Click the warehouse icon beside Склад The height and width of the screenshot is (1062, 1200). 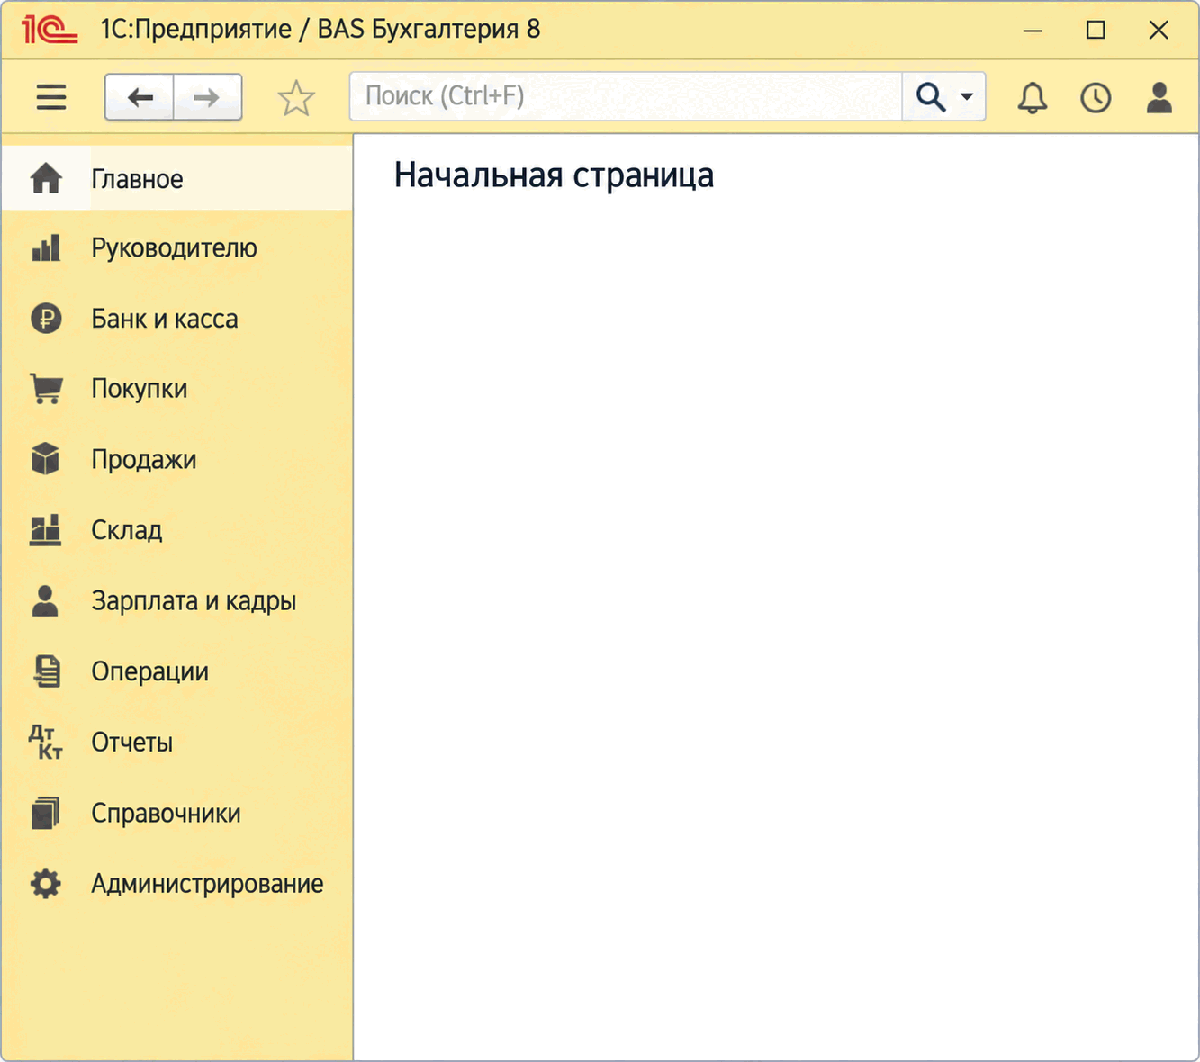(x=46, y=530)
